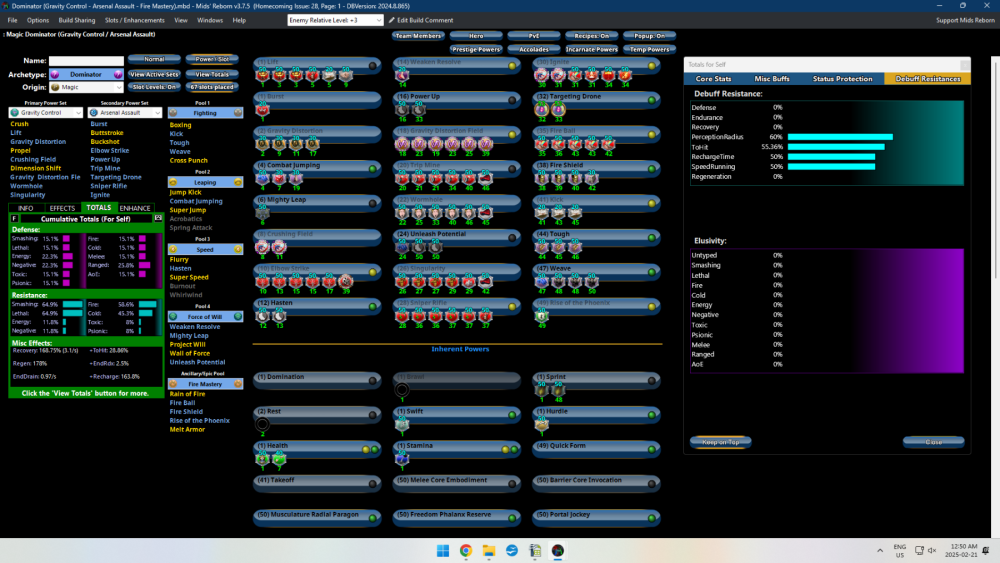Screen dimensions: 1000x563
Task: Click Crushing Field's first enhancement slot
Action: coord(263,247)
